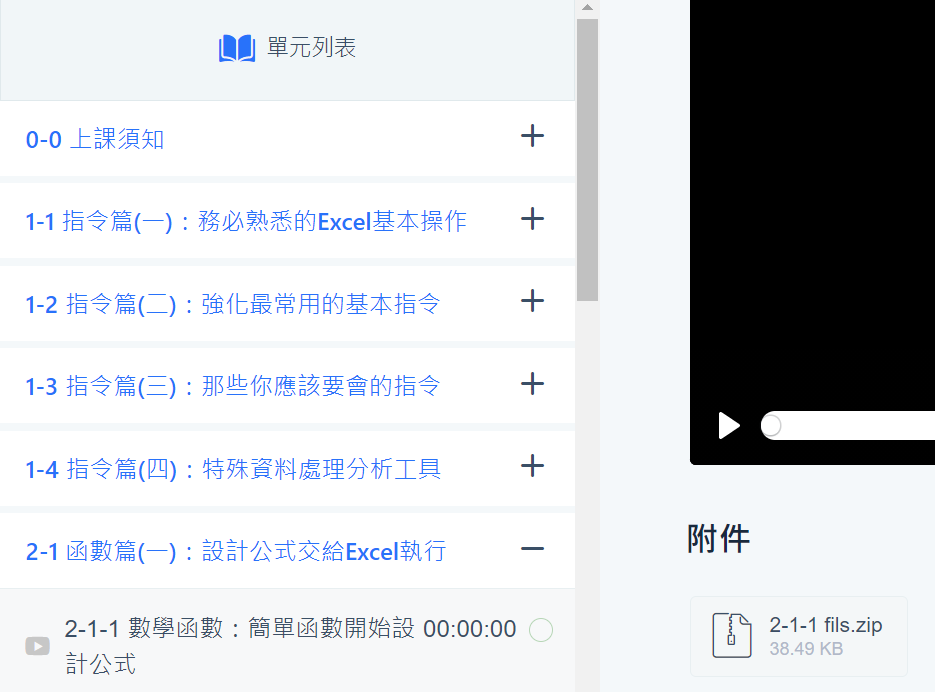Expand the 1-1 指令篇(一) section plus icon

point(532,219)
